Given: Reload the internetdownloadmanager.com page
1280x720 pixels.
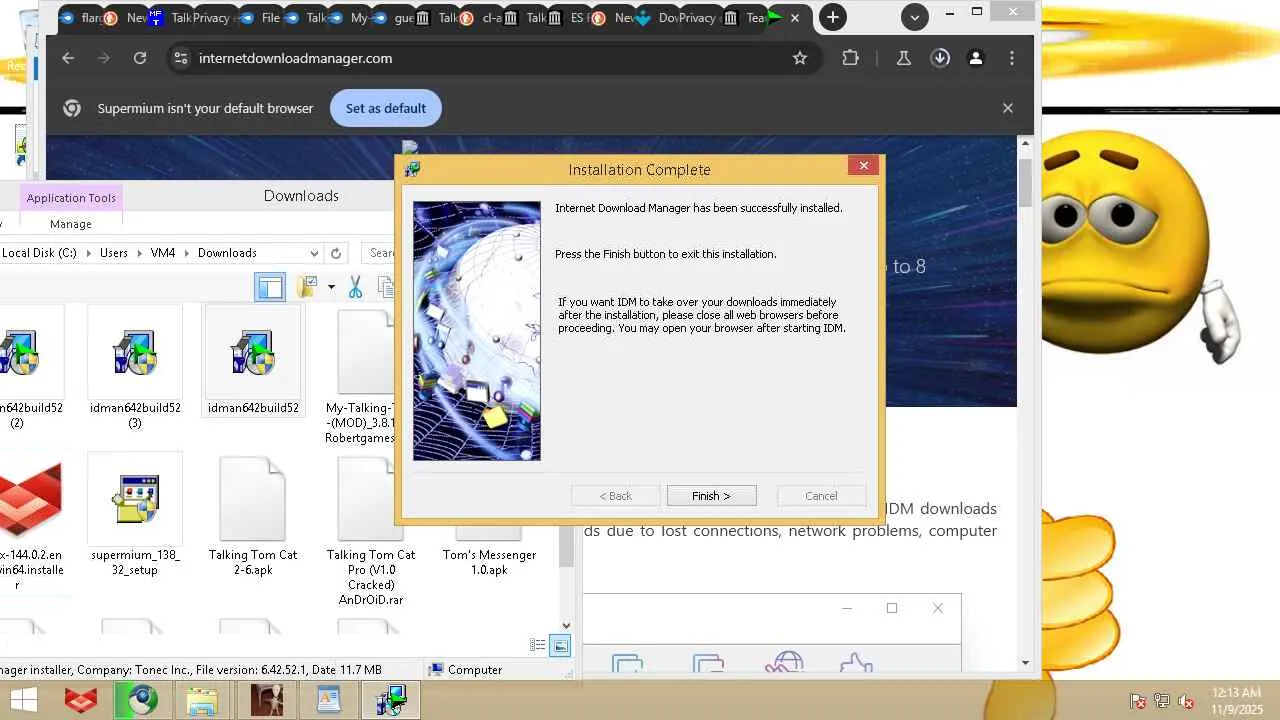Looking at the screenshot, I should [140, 58].
